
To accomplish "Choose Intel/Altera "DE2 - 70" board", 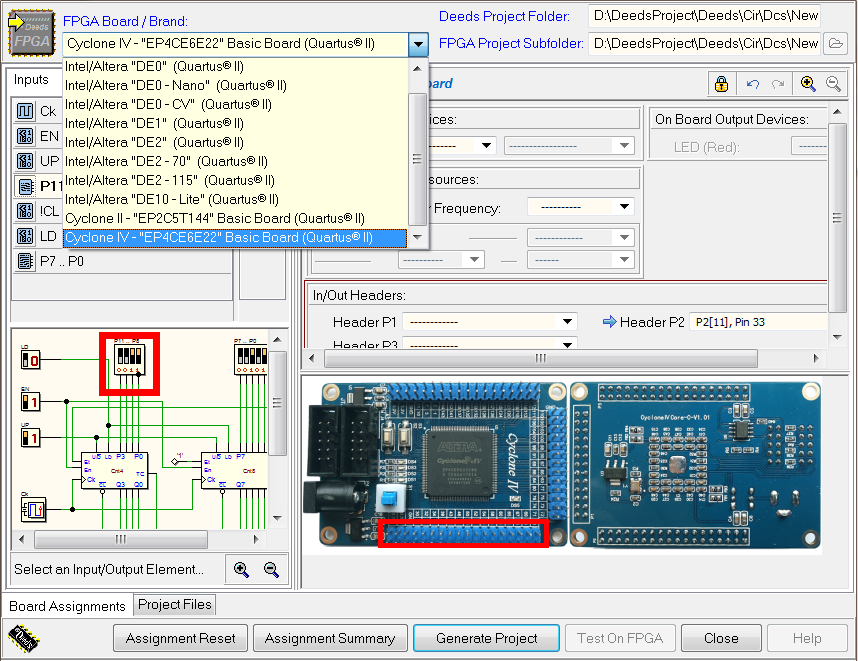I will (235, 161).
